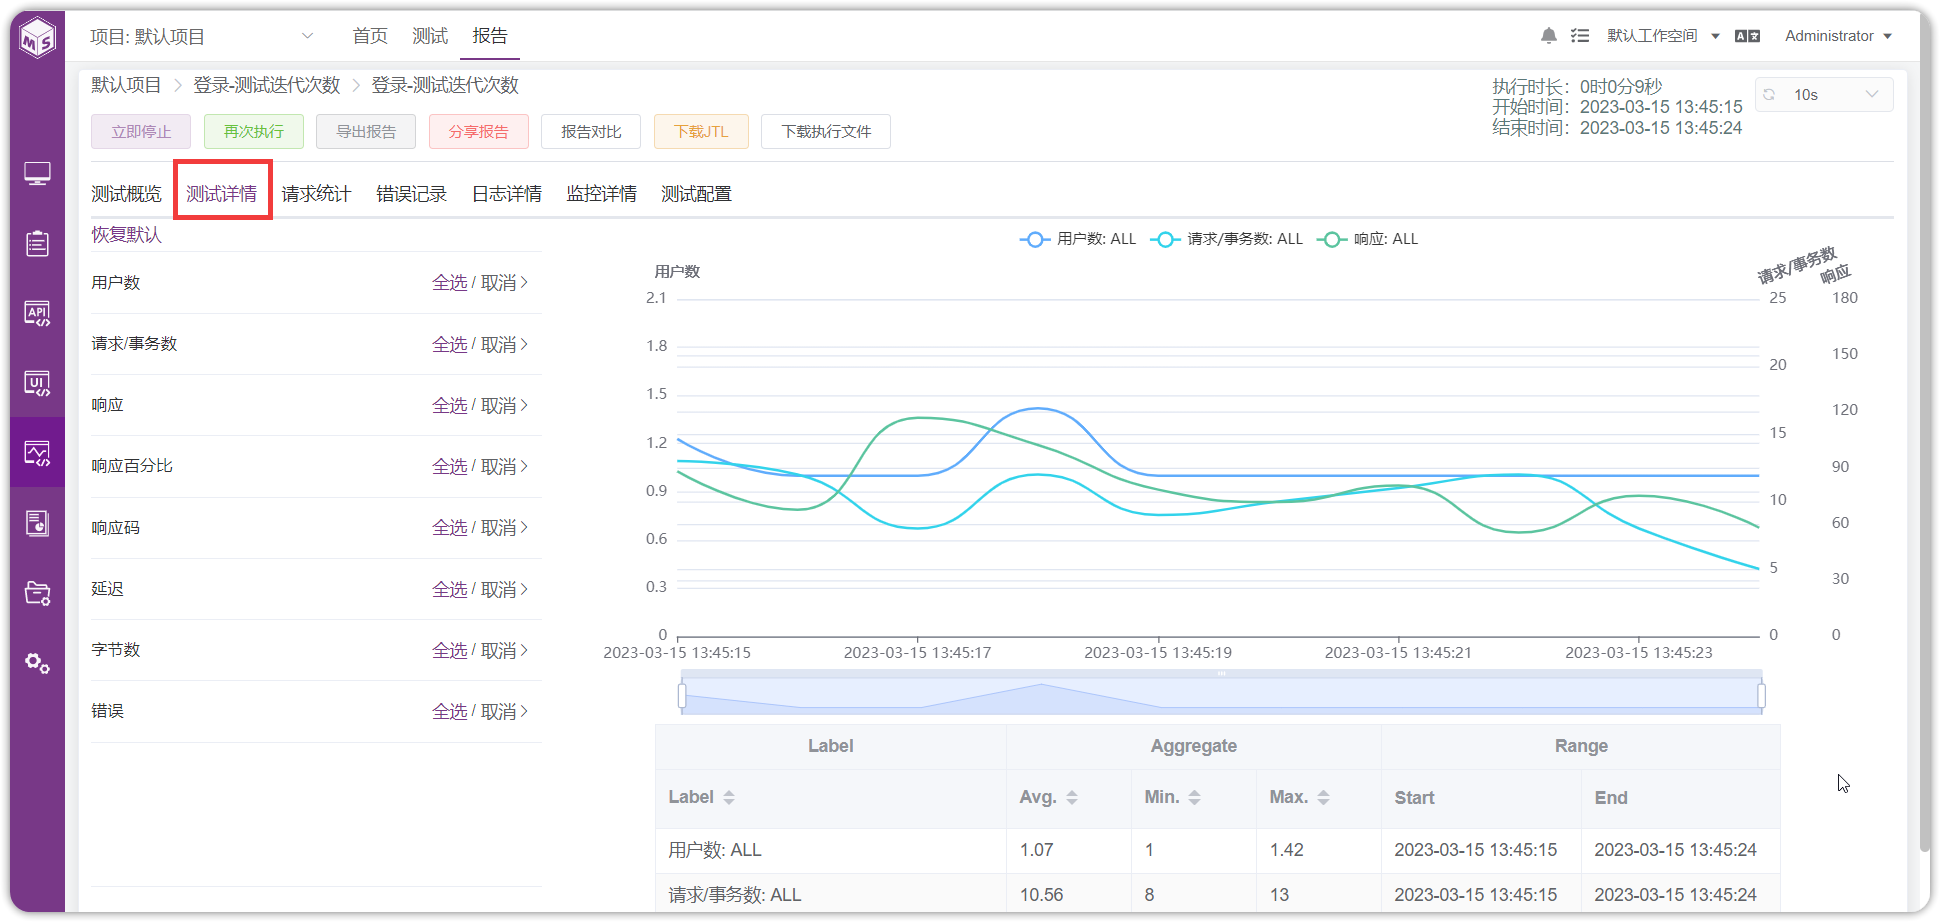The width and height of the screenshot is (1940, 922).
Task: Open the report statistics sidebar icon
Action: coord(37,523)
